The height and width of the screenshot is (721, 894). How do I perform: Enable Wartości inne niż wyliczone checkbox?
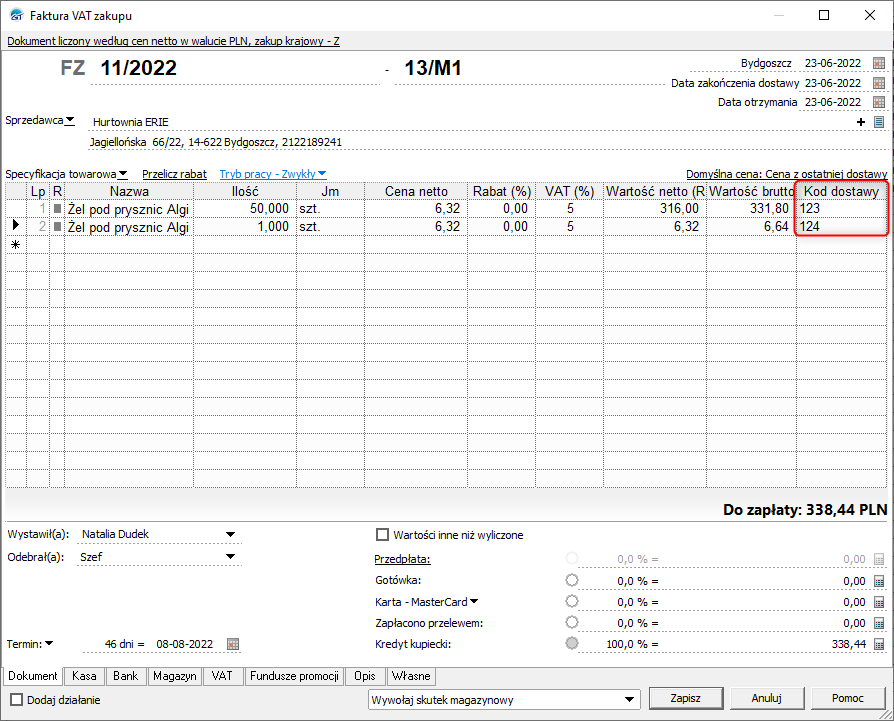tap(382, 535)
